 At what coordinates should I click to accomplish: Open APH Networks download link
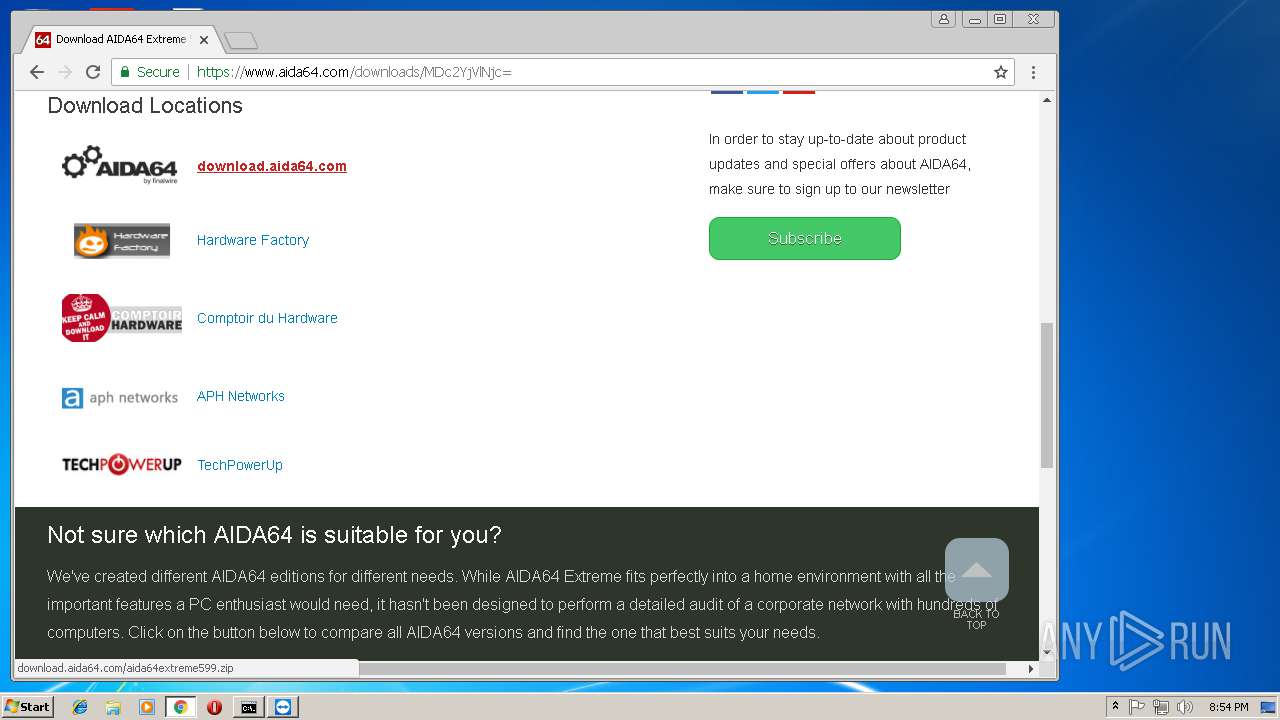pyautogui.click(x=241, y=396)
